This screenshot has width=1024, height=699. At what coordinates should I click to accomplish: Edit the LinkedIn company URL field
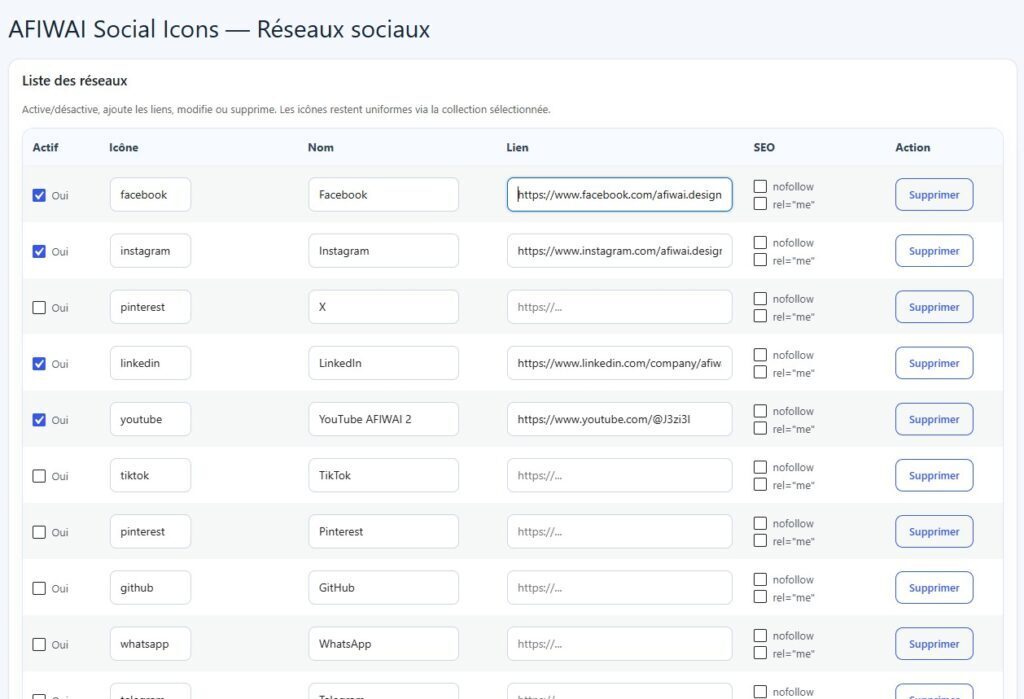(619, 363)
